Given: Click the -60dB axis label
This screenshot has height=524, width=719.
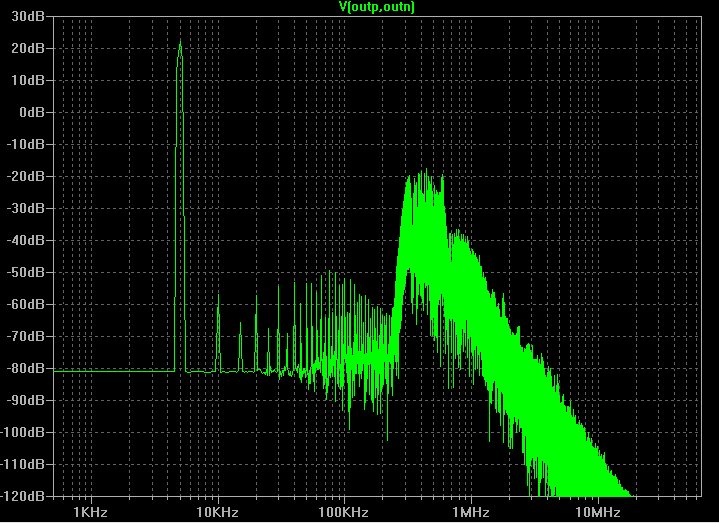Looking at the screenshot, I should (x=25, y=304).
